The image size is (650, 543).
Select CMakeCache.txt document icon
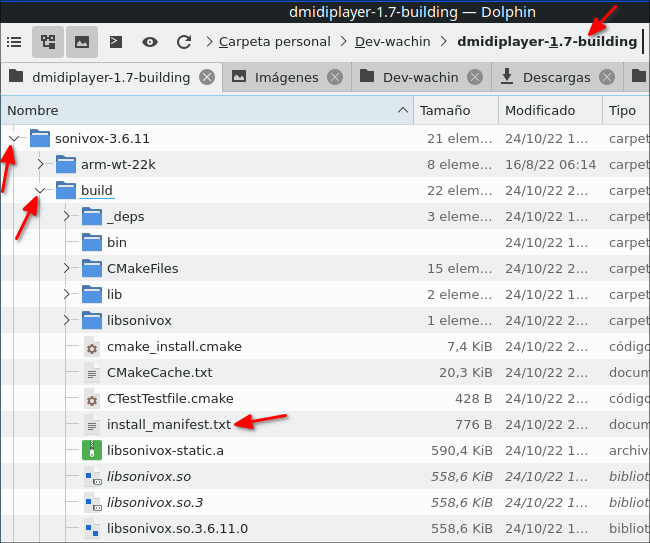(92, 373)
